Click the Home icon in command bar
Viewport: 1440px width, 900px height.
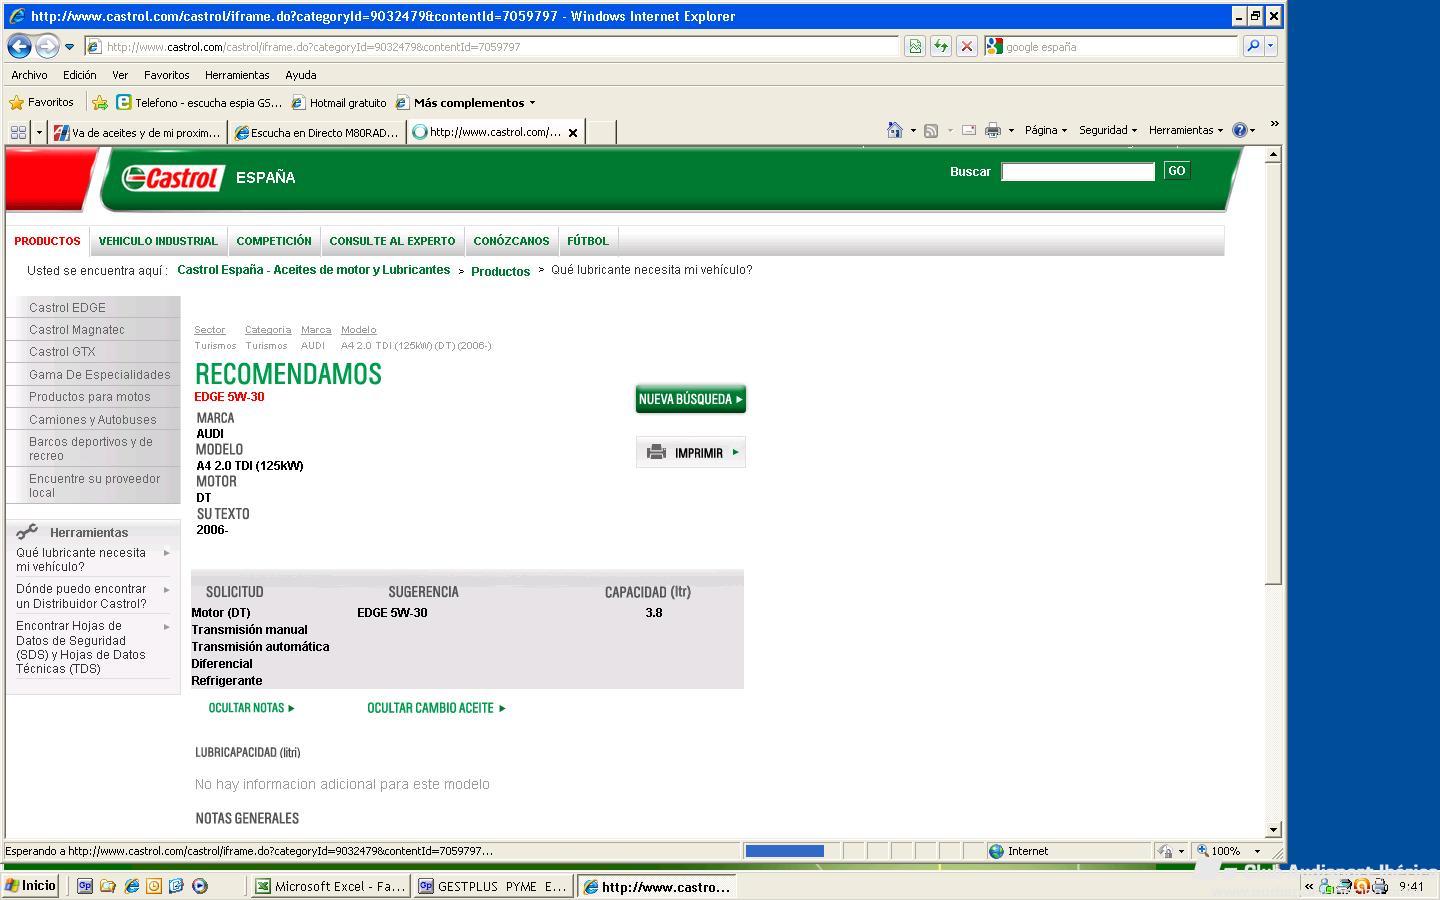click(x=895, y=130)
